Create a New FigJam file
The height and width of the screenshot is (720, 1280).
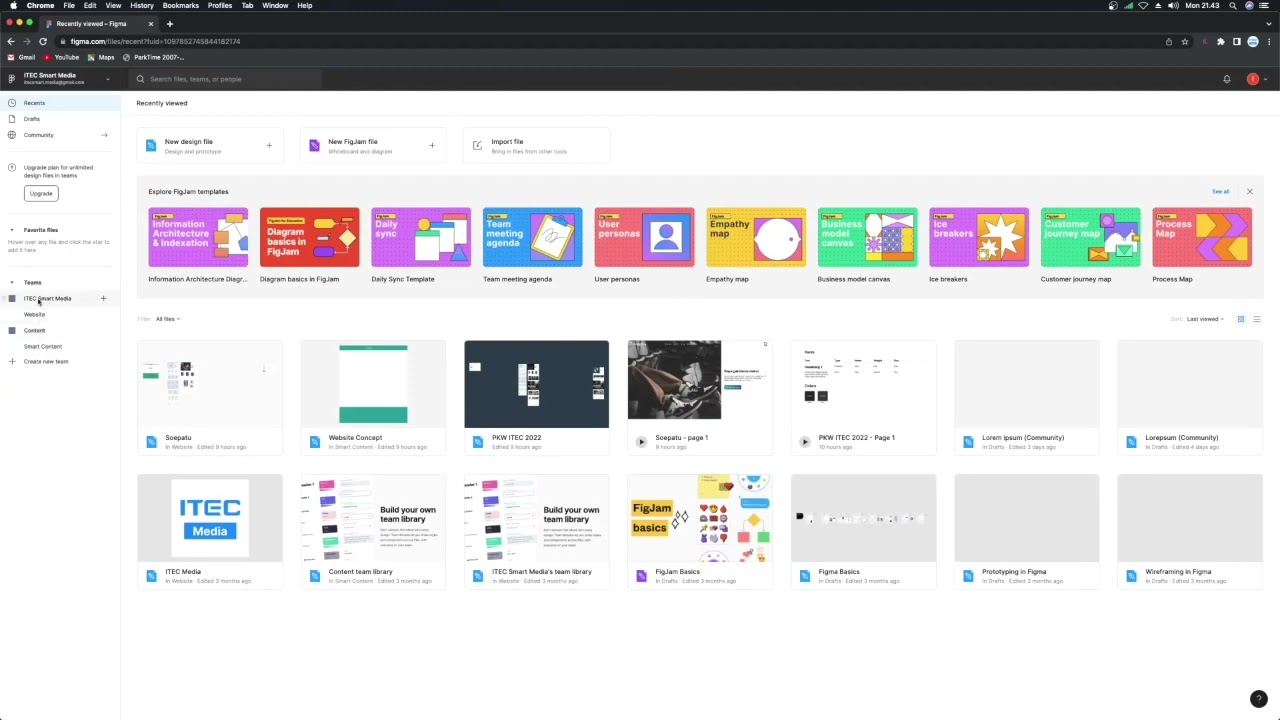pyautogui.click(x=373, y=146)
